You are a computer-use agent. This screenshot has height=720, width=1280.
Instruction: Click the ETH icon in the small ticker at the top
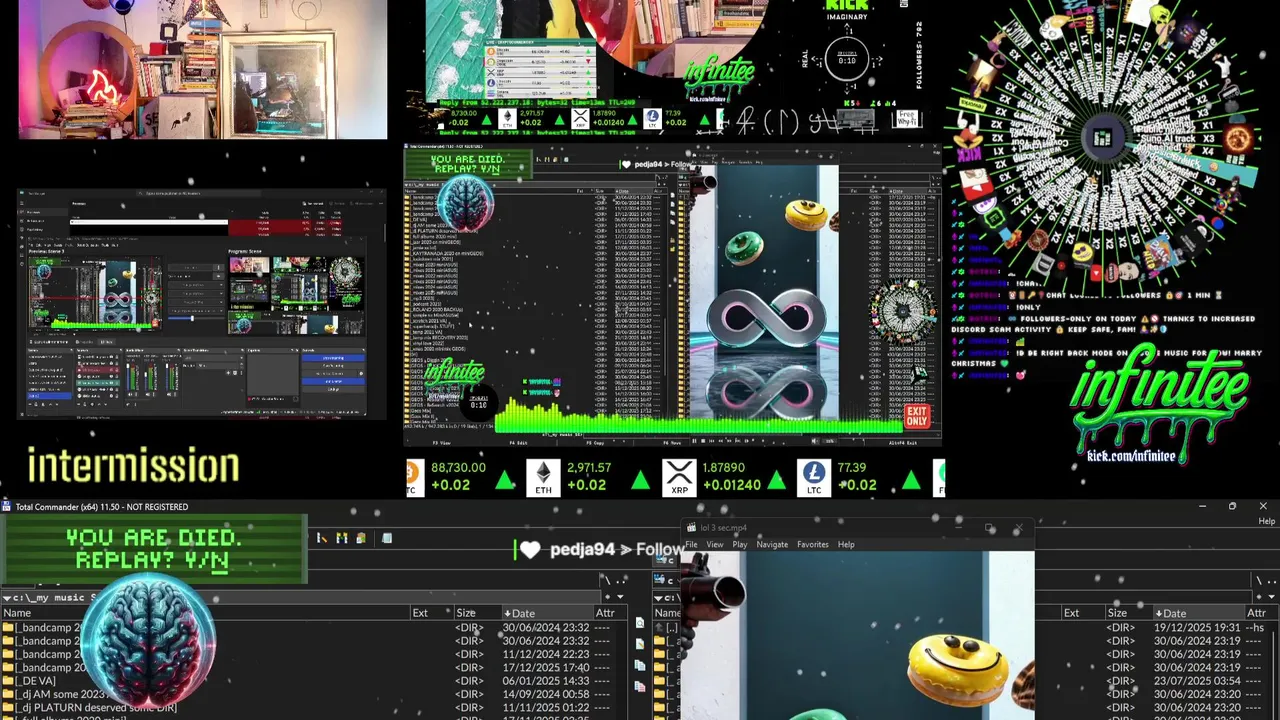click(507, 119)
